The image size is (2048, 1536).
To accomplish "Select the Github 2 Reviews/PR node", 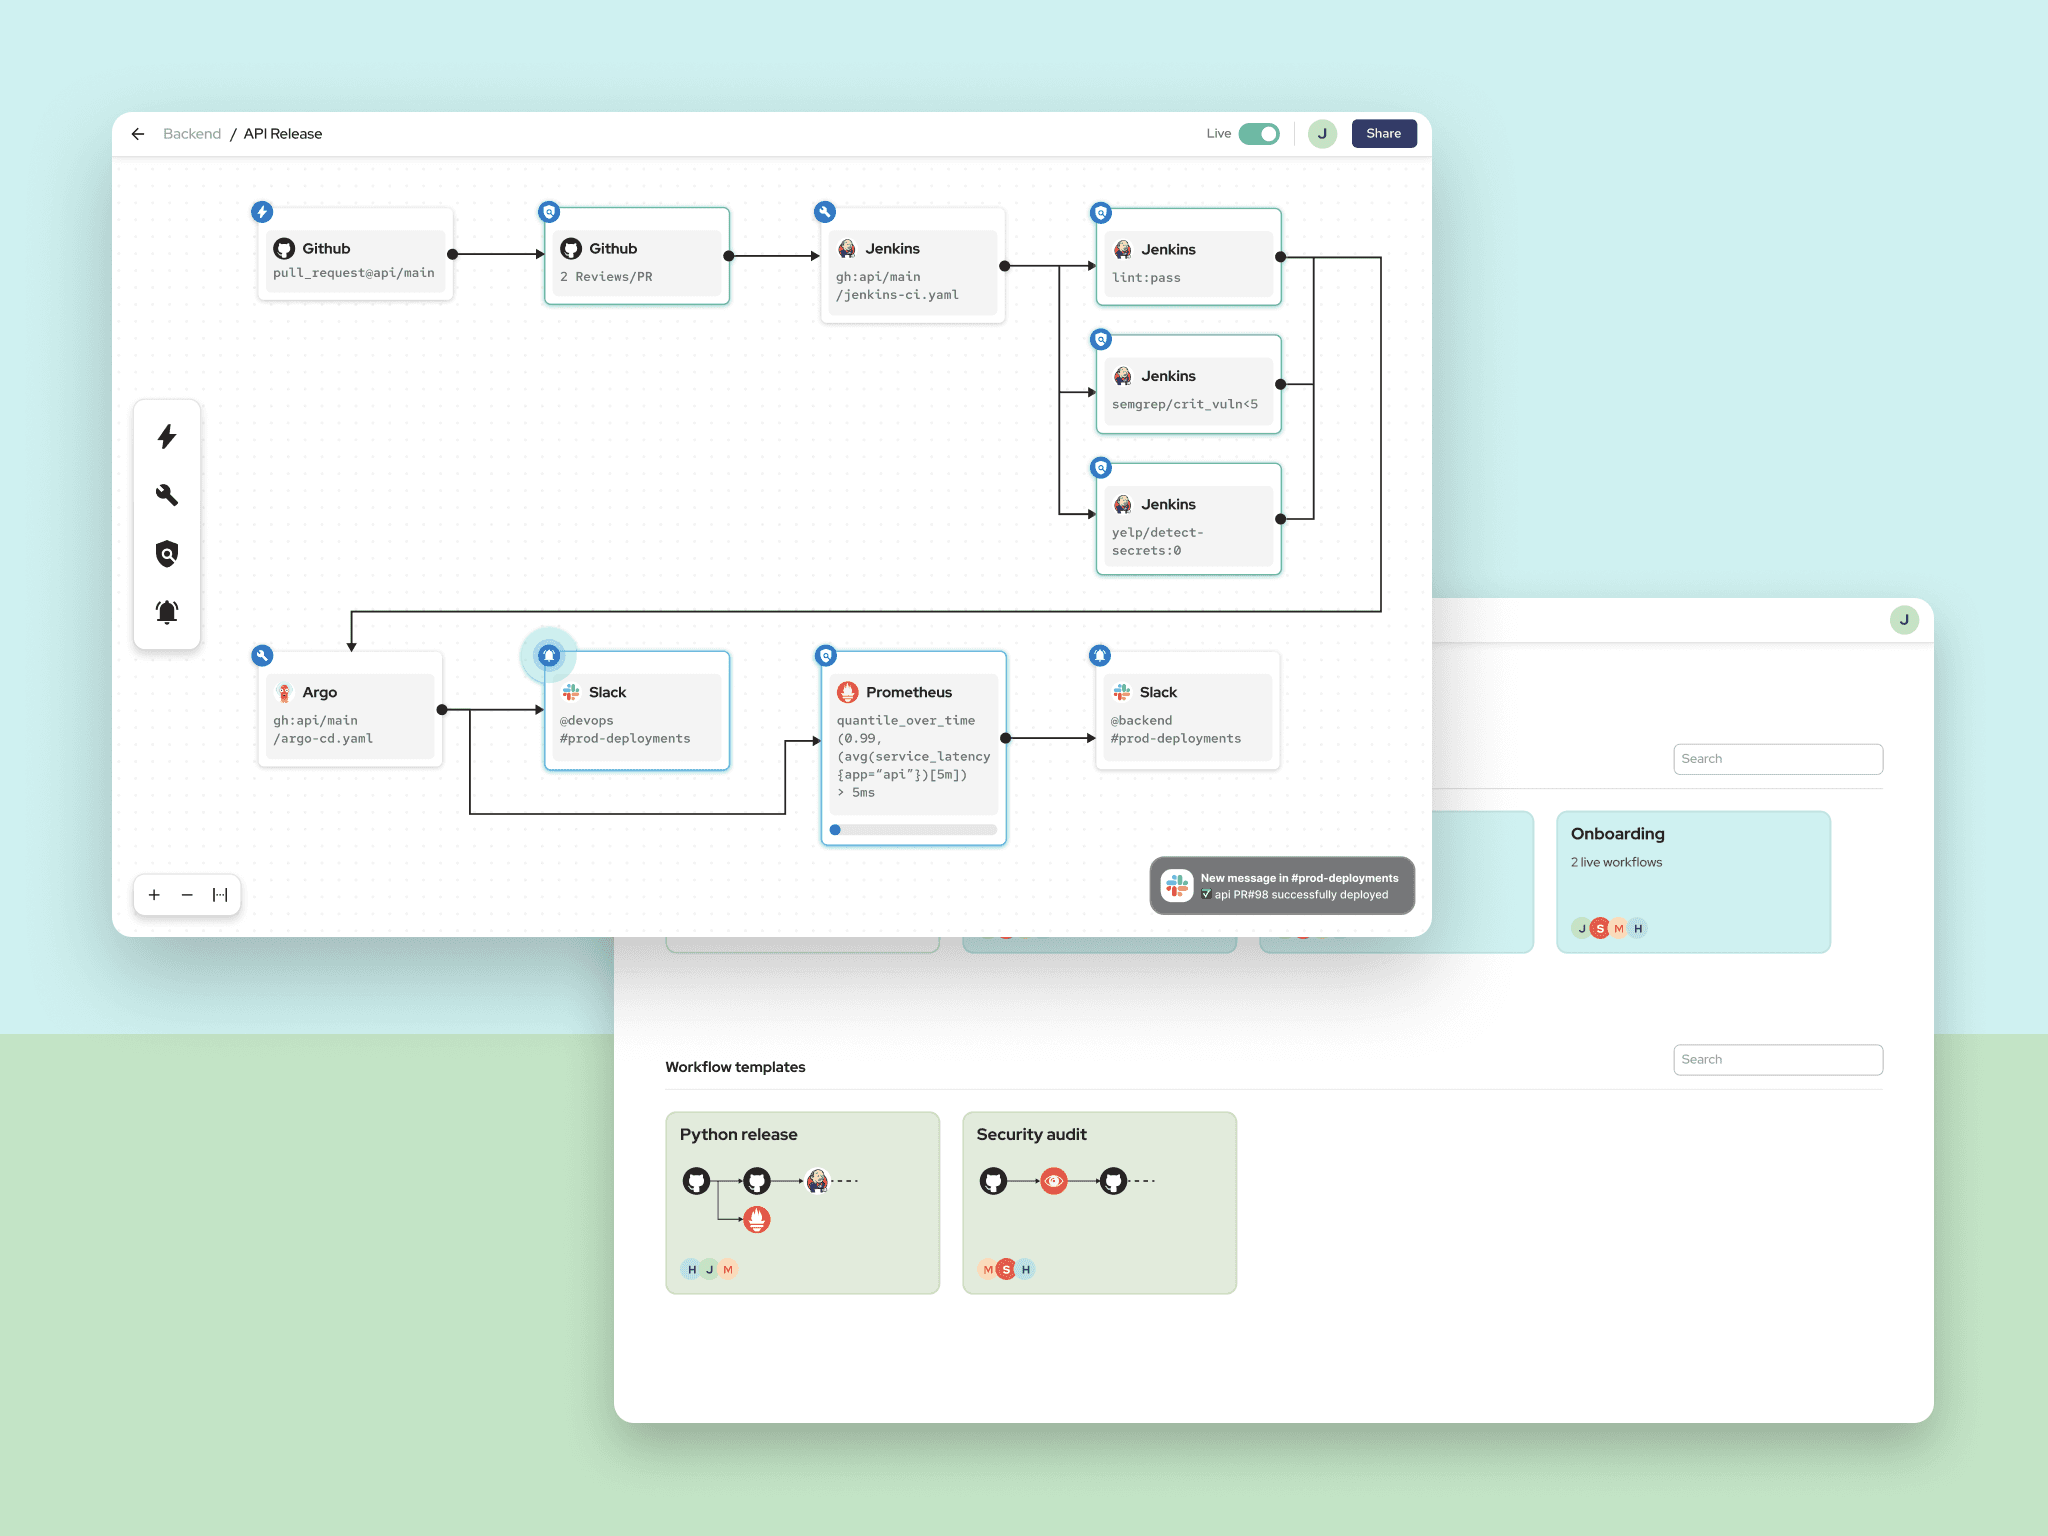I will 637,256.
